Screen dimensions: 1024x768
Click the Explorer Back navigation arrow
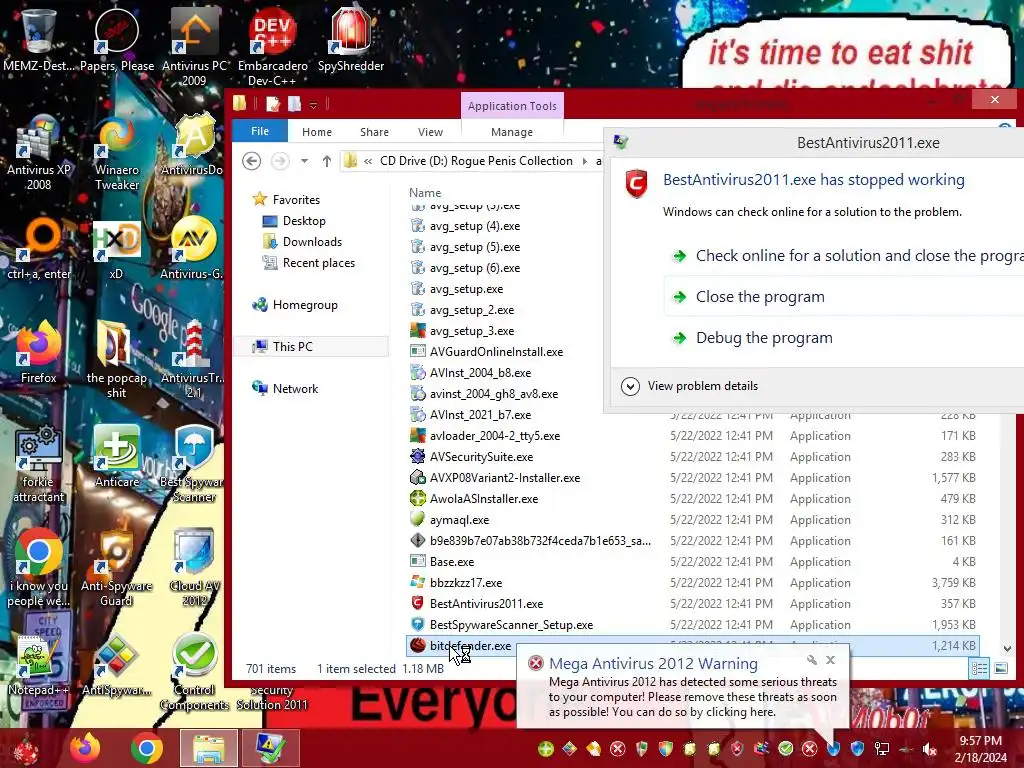click(252, 161)
